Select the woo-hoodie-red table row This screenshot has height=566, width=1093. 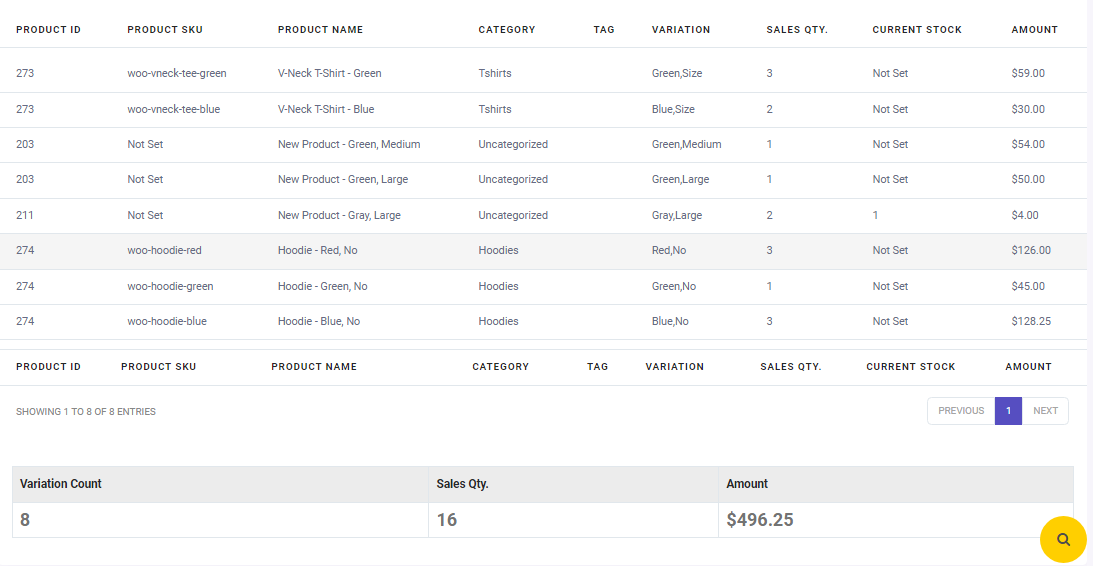544,251
